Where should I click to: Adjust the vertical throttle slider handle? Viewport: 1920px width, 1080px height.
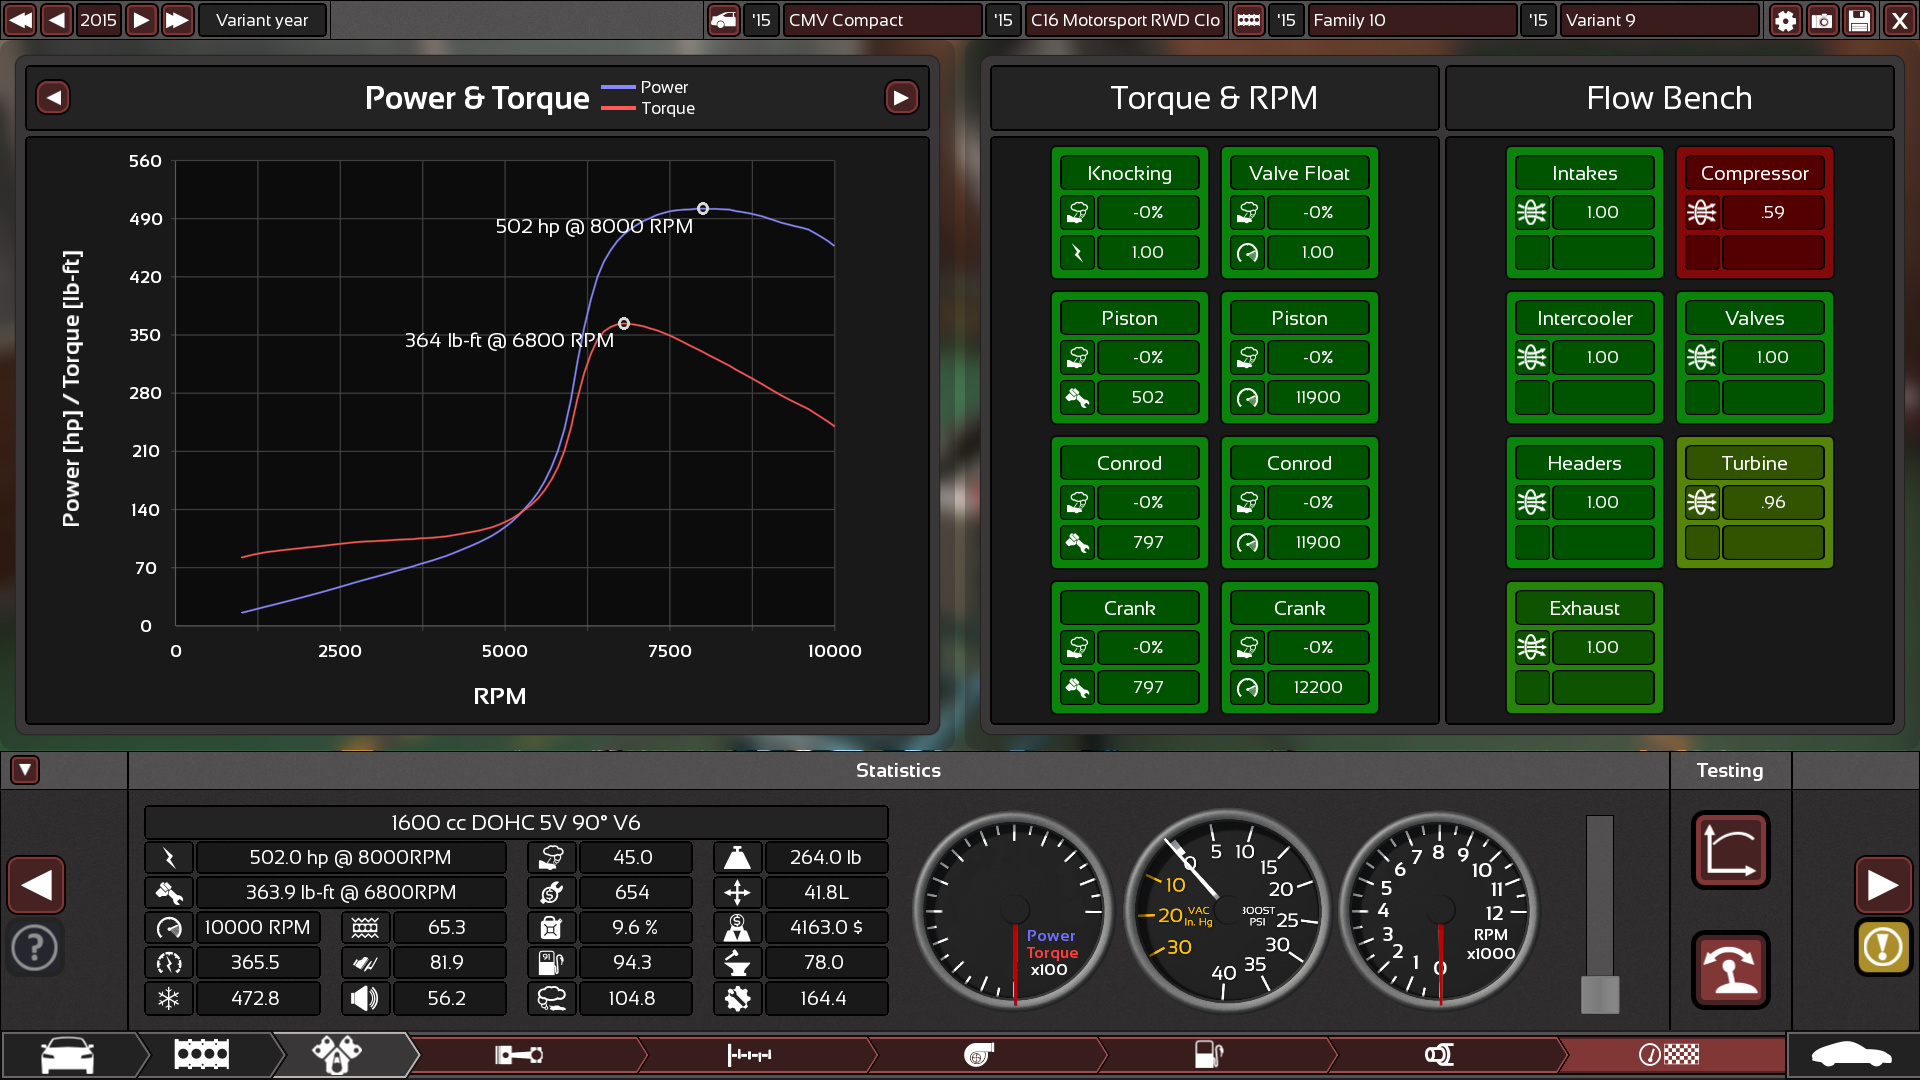point(1599,994)
